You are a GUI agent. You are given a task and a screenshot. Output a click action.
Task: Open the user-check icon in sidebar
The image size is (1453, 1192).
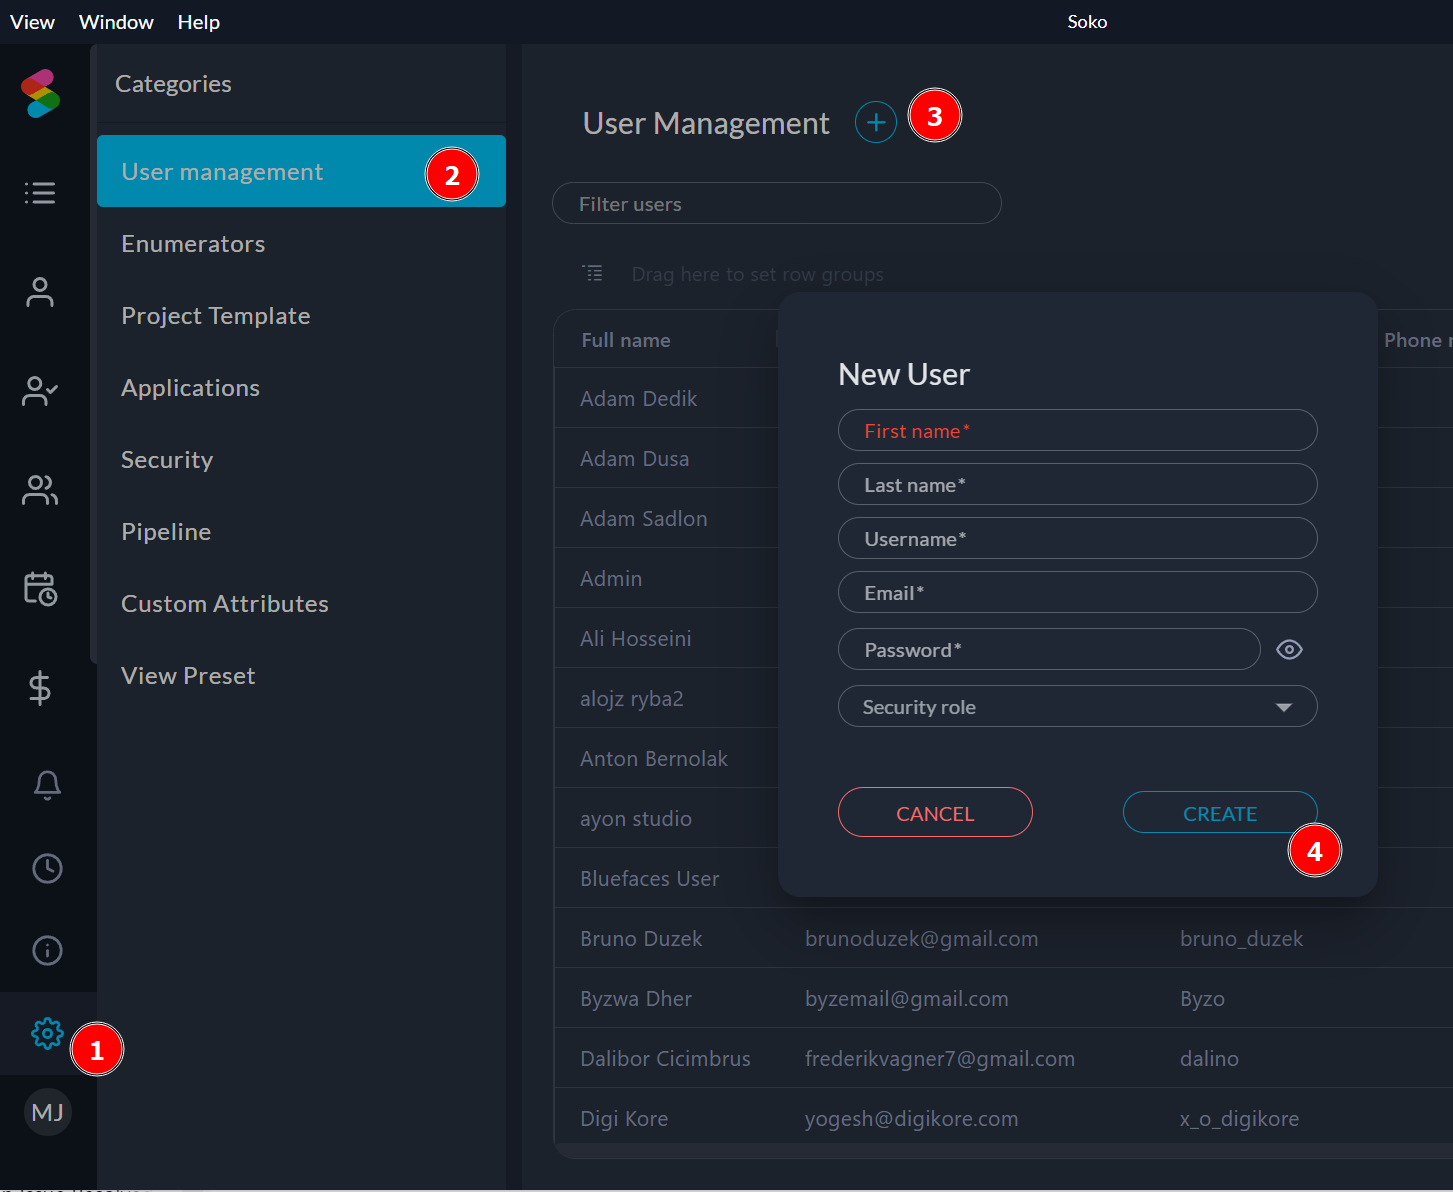[40, 391]
